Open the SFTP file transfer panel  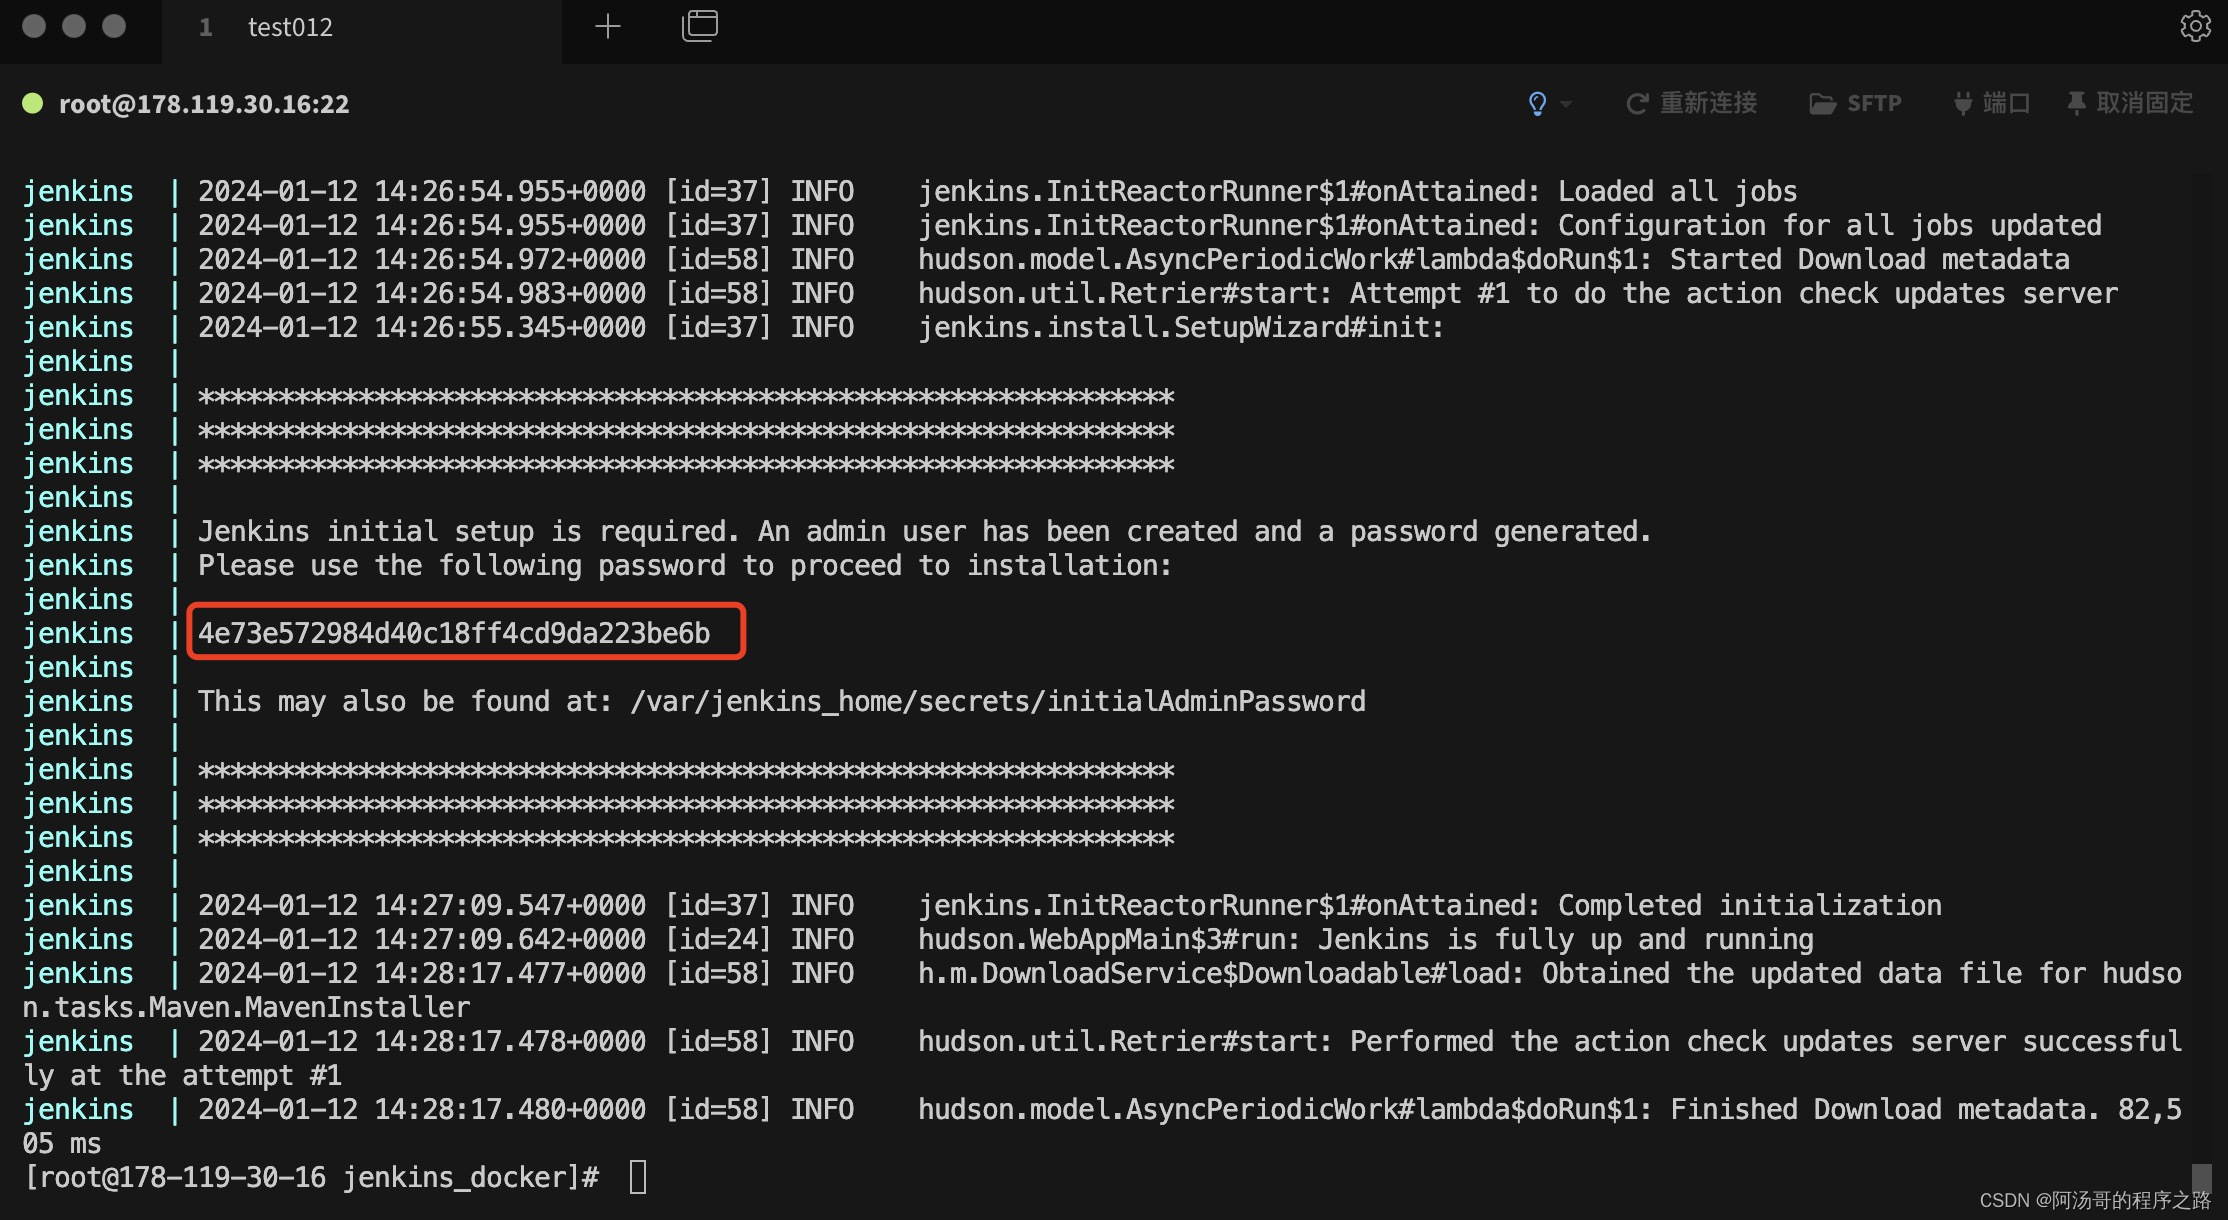click(x=1855, y=103)
